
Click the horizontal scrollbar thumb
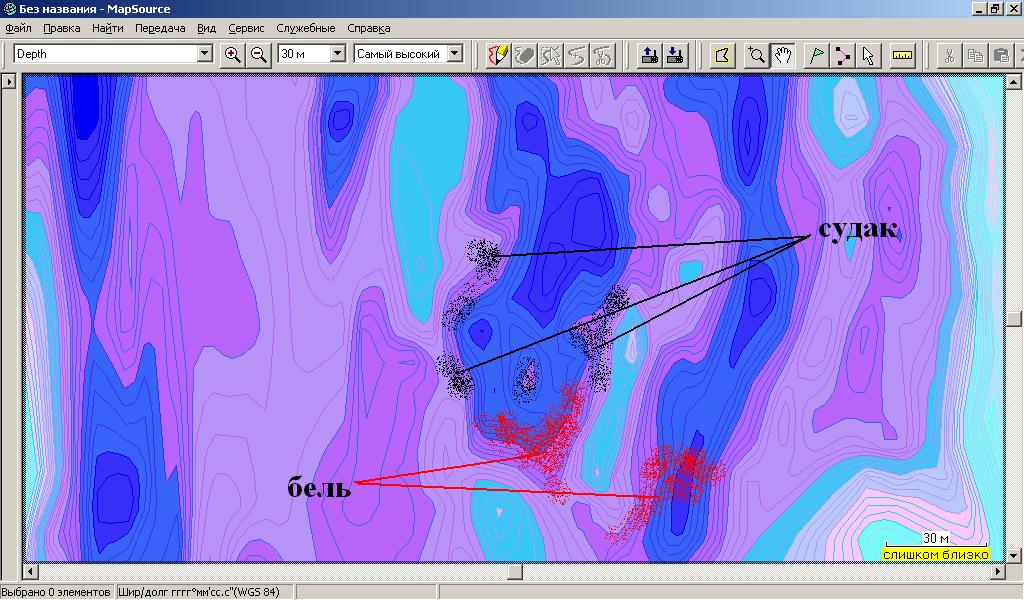515,572
